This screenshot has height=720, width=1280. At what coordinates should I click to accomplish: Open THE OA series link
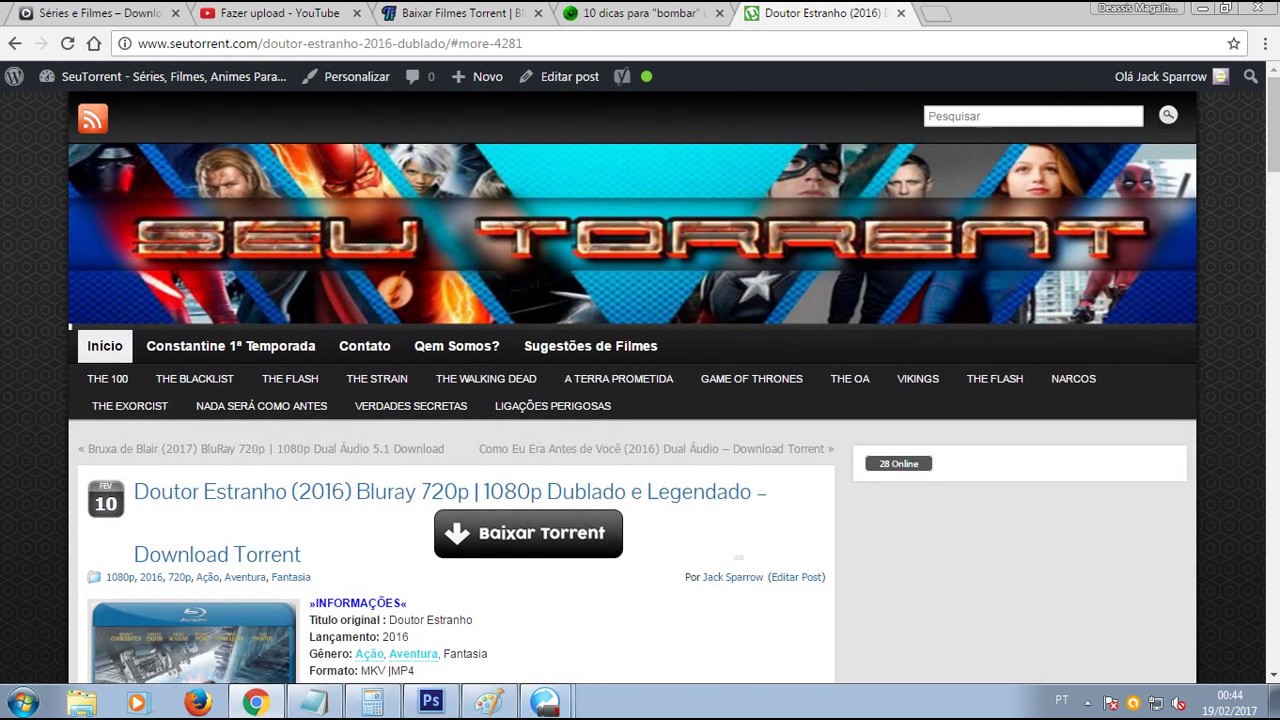[850, 379]
